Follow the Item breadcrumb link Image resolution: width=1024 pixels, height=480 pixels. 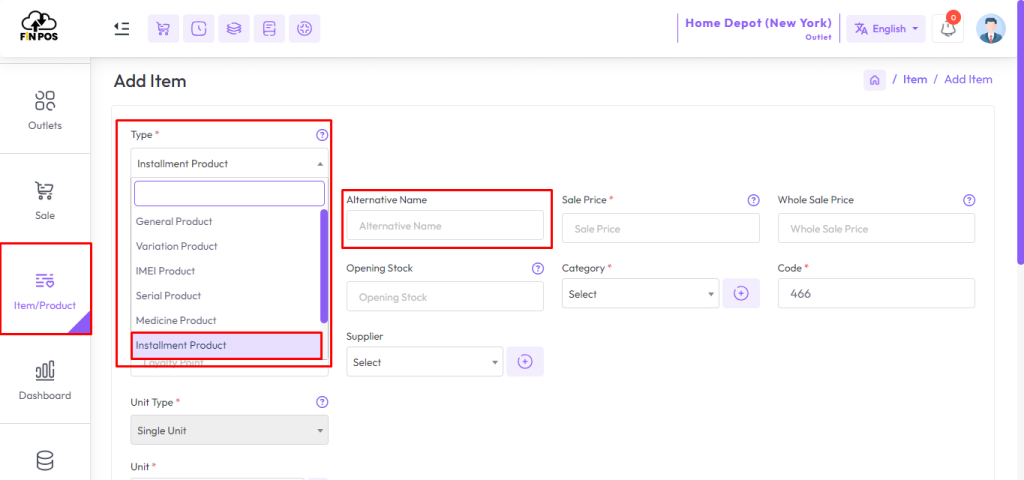point(914,80)
